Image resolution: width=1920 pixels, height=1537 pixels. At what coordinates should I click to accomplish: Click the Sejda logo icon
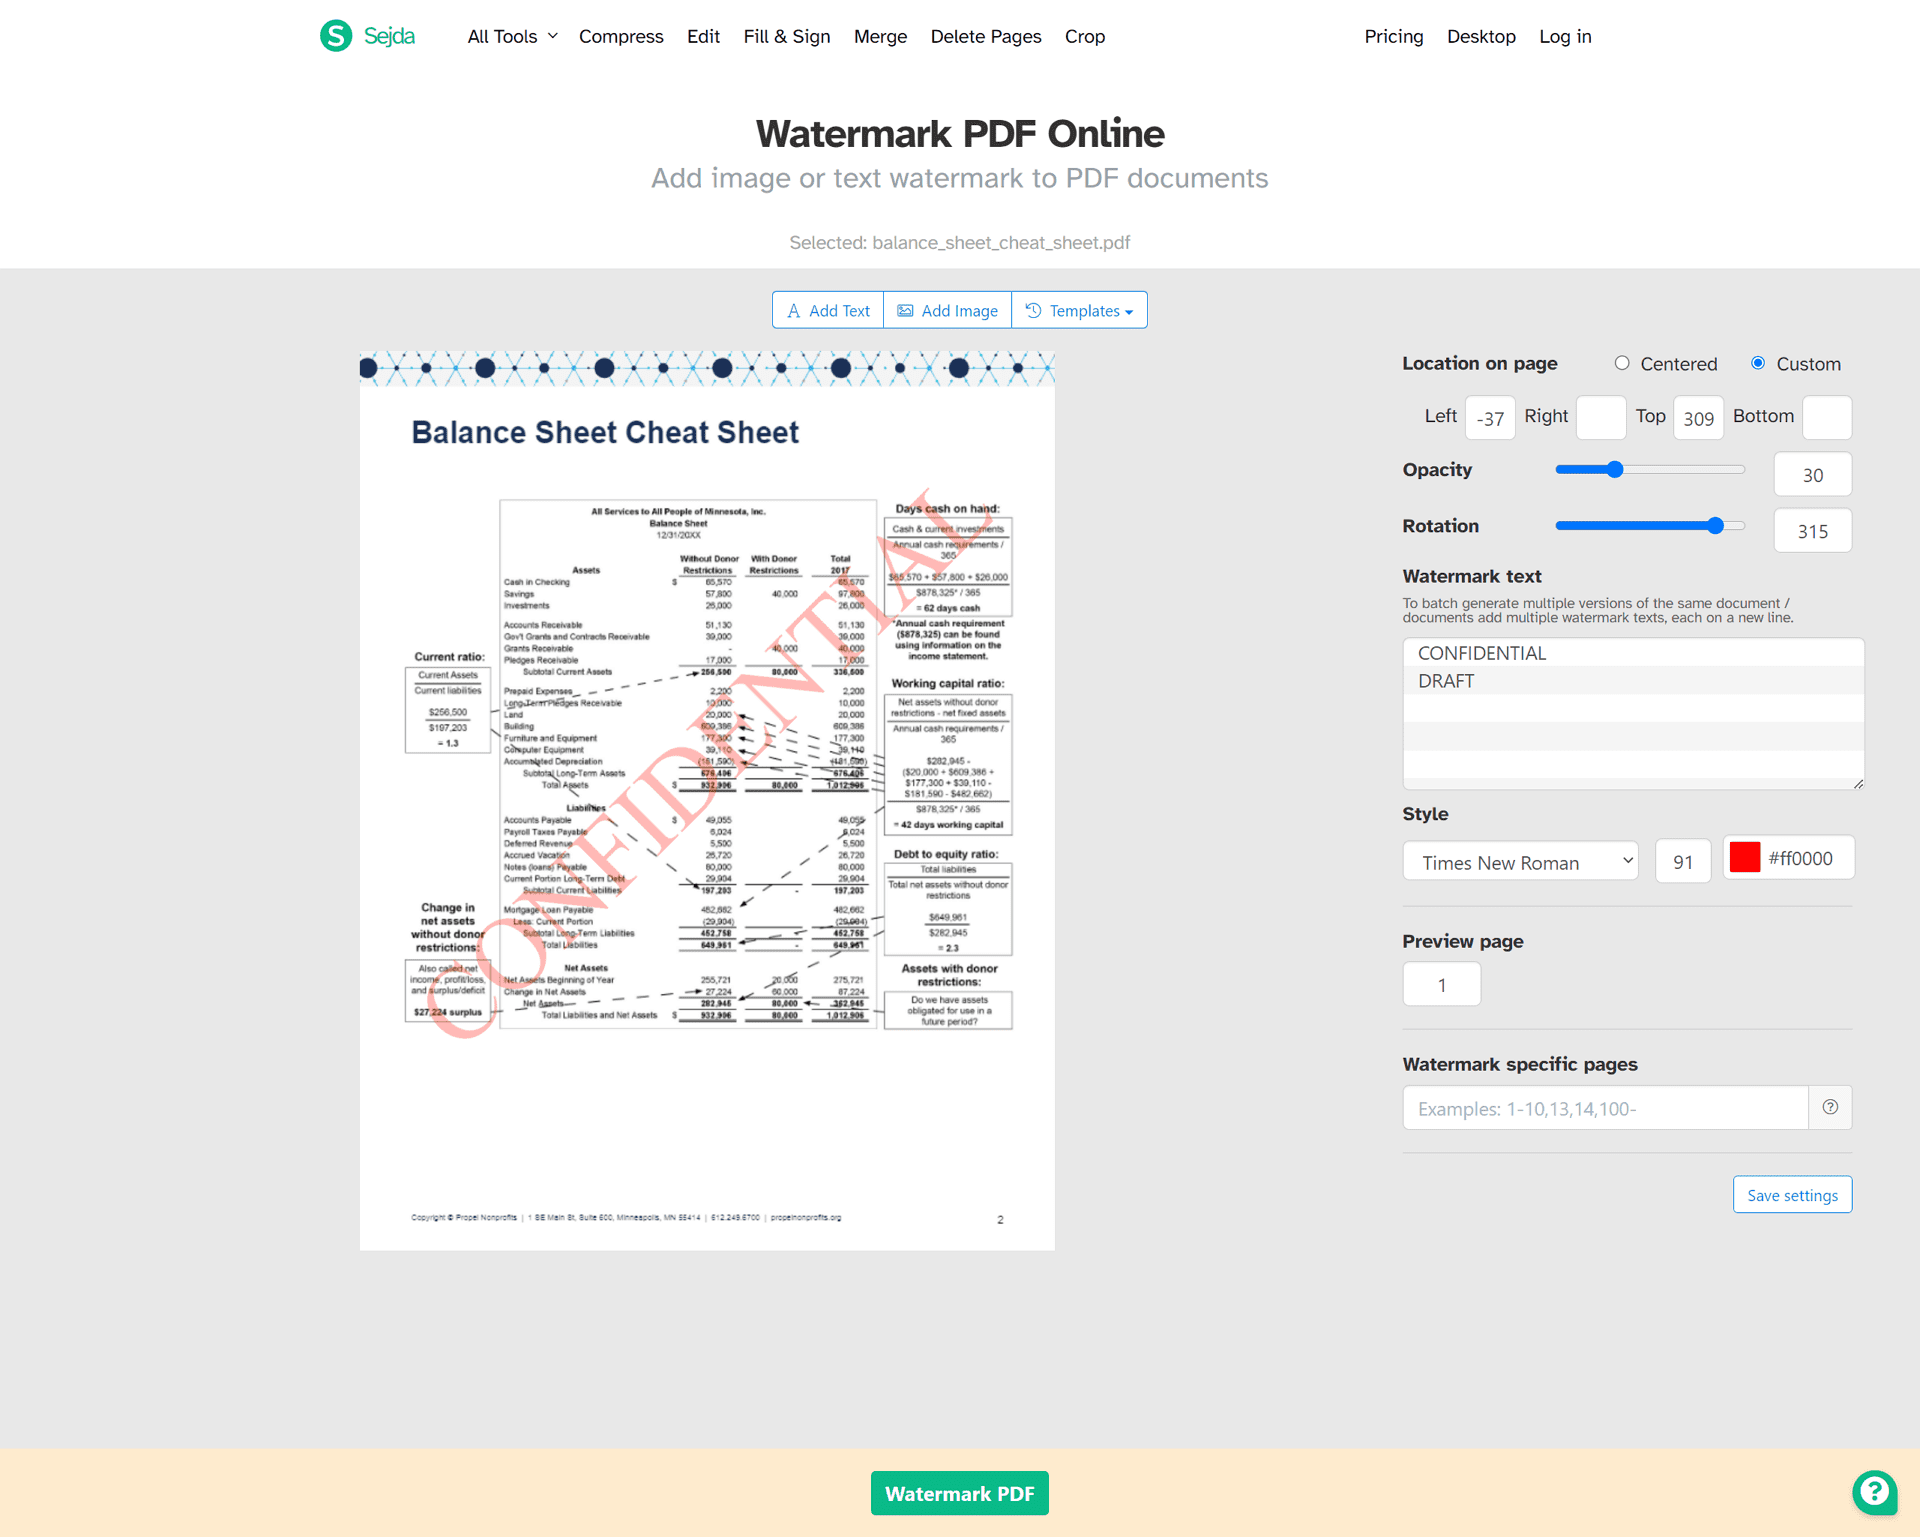coord(336,36)
